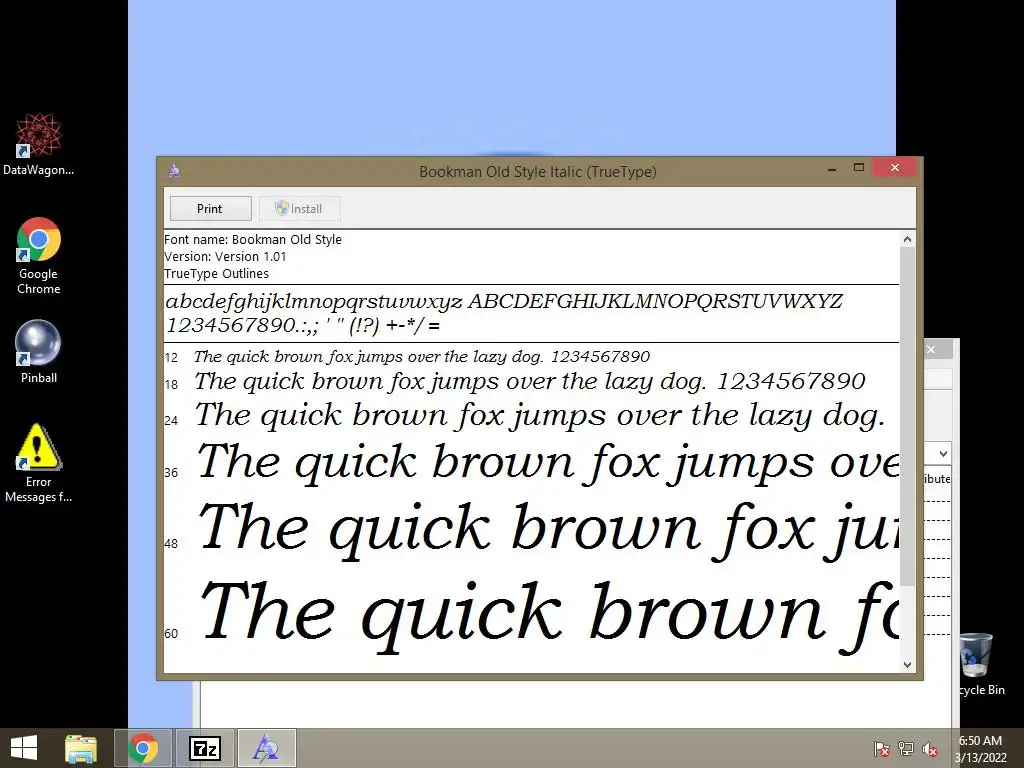Click the 'Version: Version 1.01' text
Image resolution: width=1024 pixels, height=768 pixels.
[x=225, y=257]
